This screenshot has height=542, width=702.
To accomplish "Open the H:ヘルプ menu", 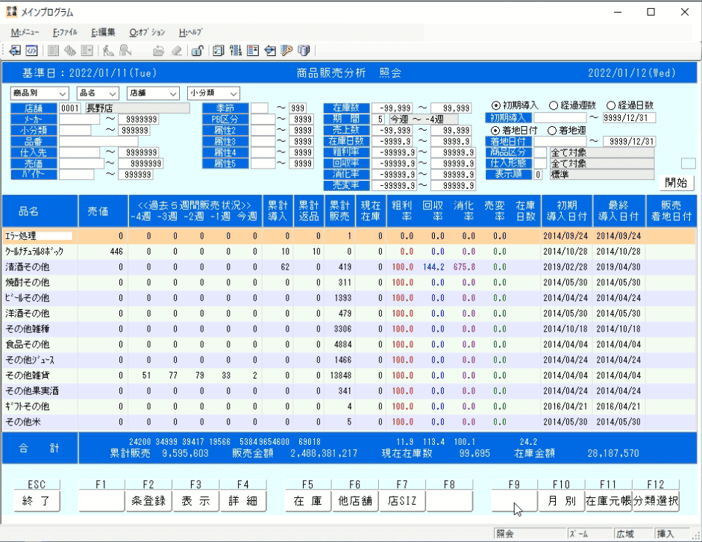I will [x=190, y=32].
